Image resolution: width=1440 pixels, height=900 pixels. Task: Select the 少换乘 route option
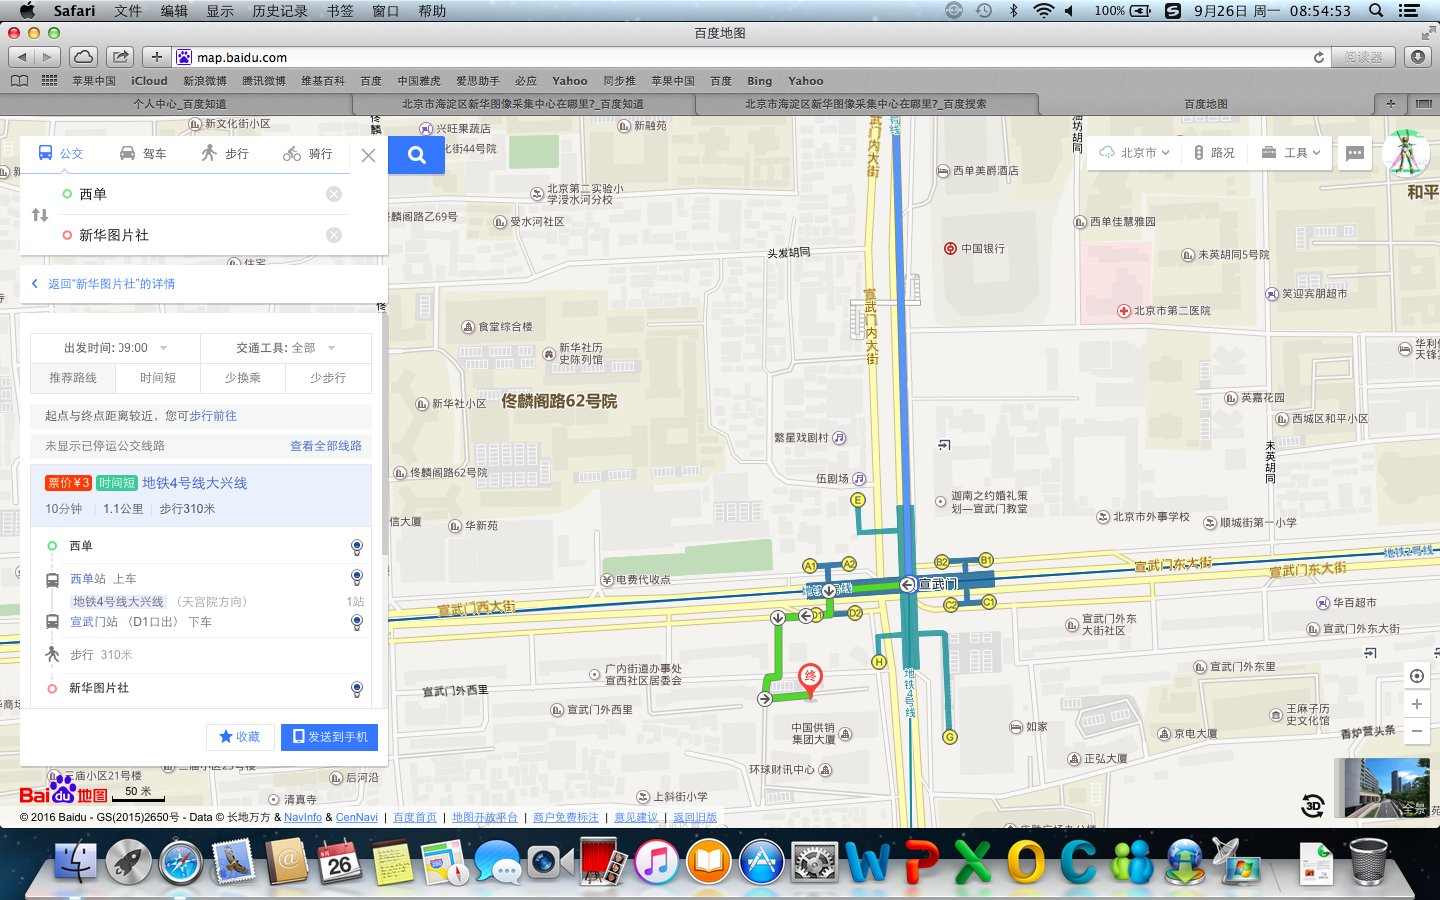243,378
